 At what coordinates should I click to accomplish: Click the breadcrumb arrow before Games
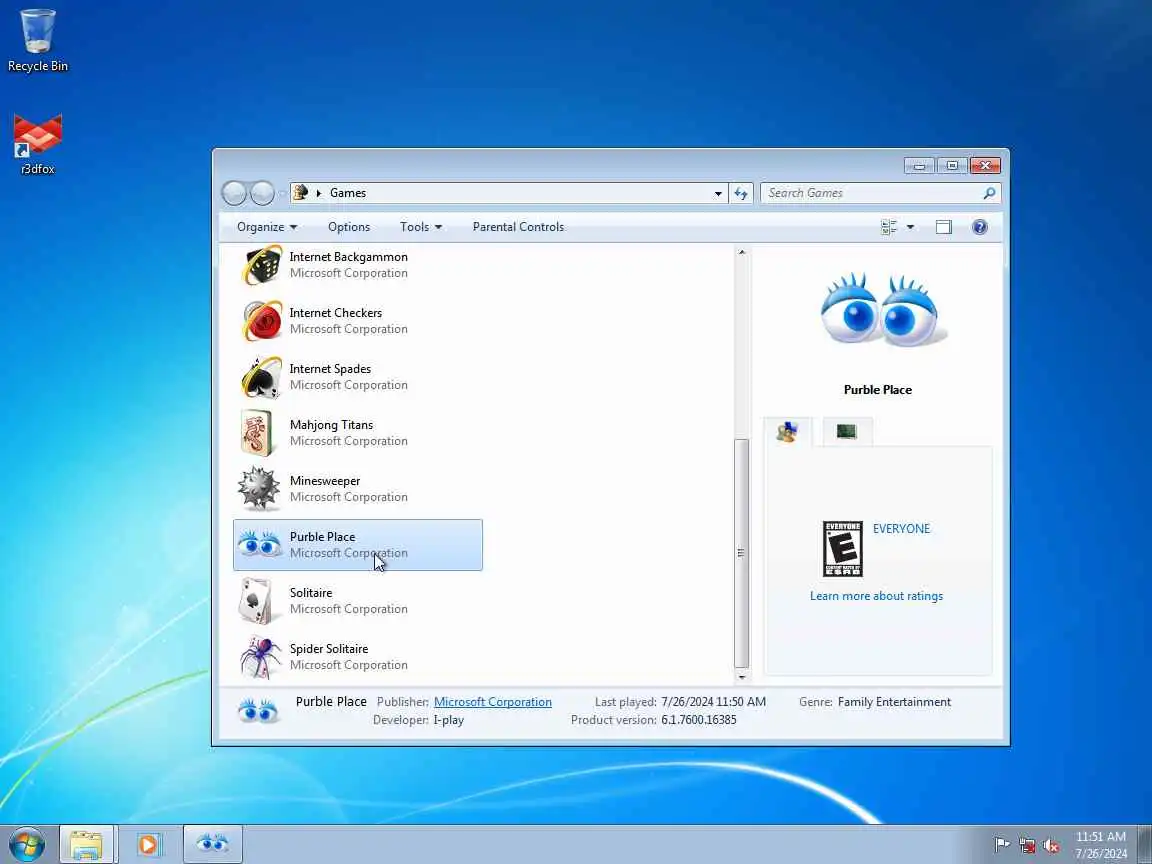(x=319, y=193)
